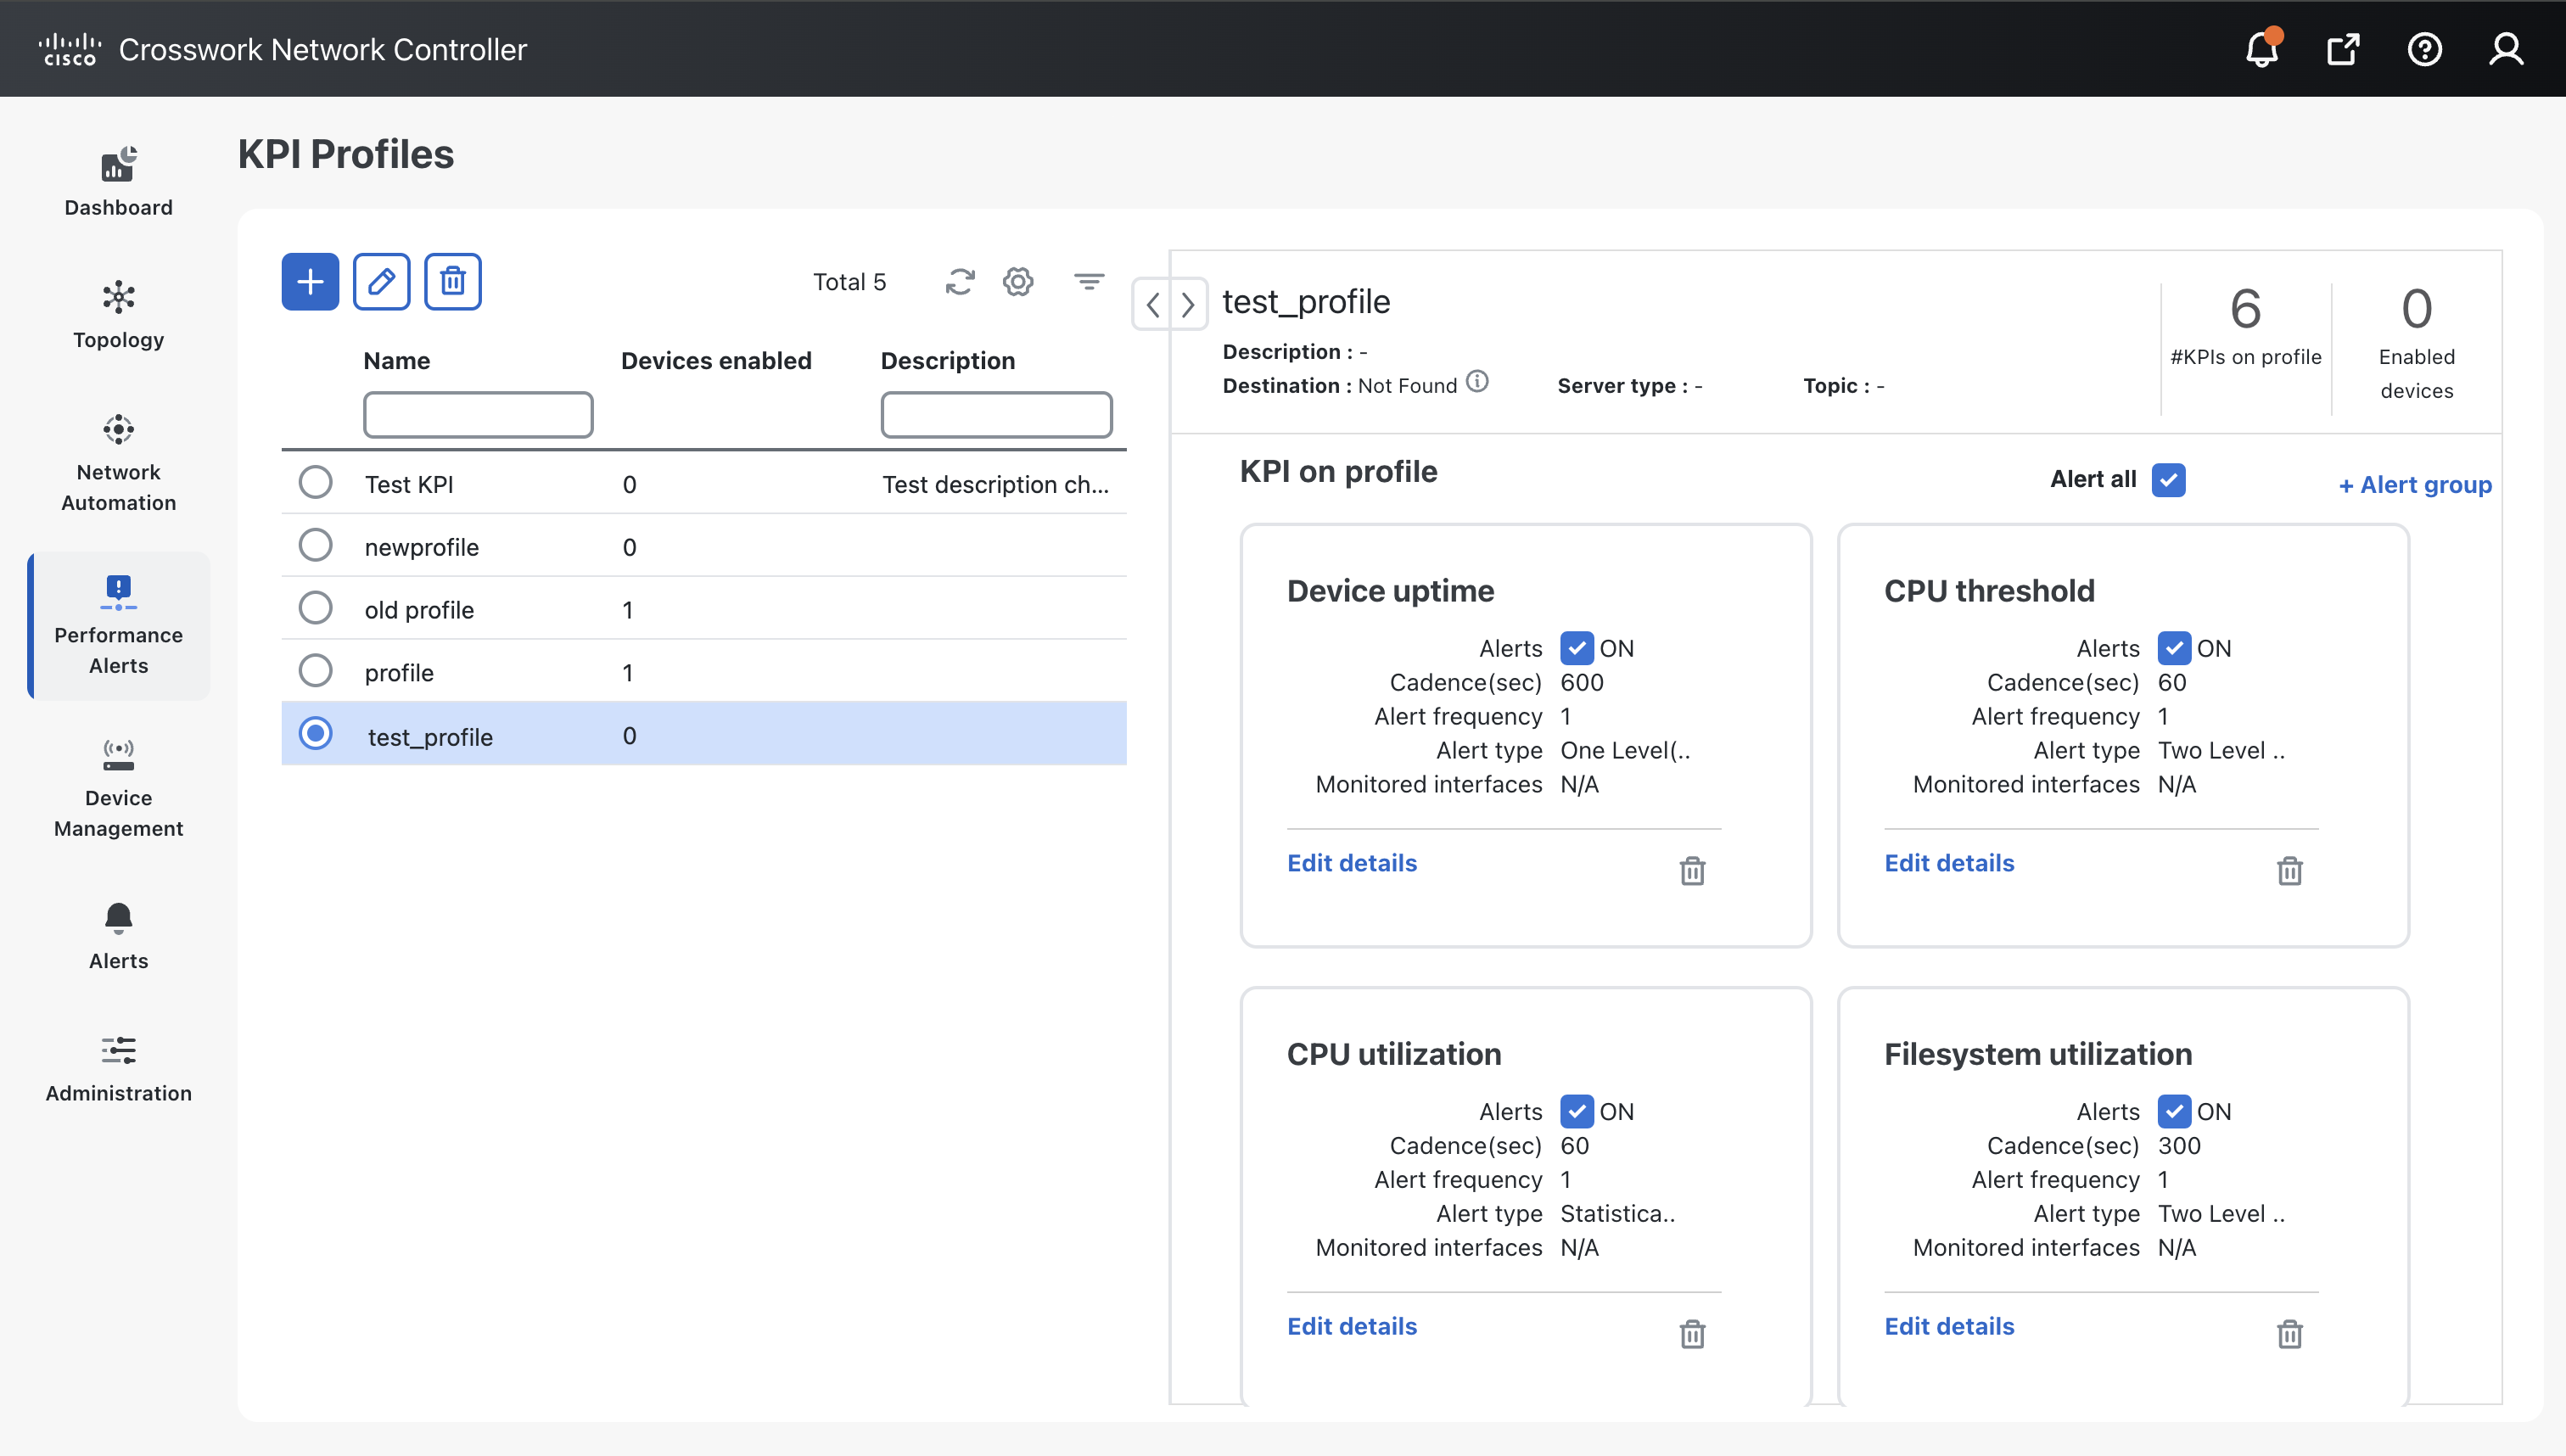2566x1456 pixels.
Task: Select the edit profile pencil icon
Action: click(381, 281)
